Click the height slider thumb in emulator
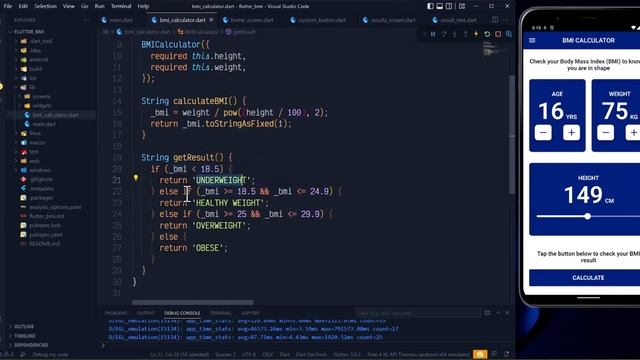The image size is (640, 360). [588, 216]
